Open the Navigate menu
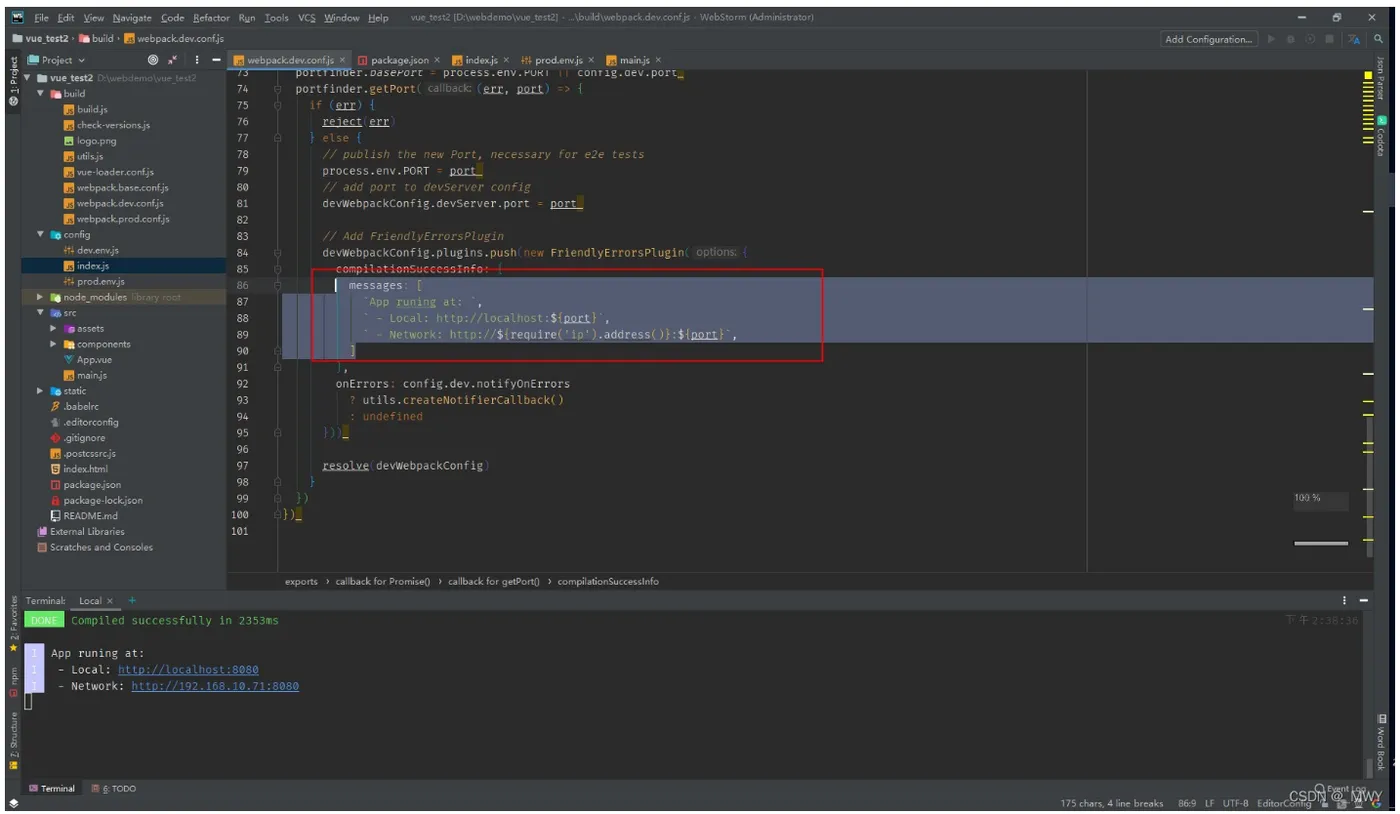The image size is (1400, 814). pos(132,18)
